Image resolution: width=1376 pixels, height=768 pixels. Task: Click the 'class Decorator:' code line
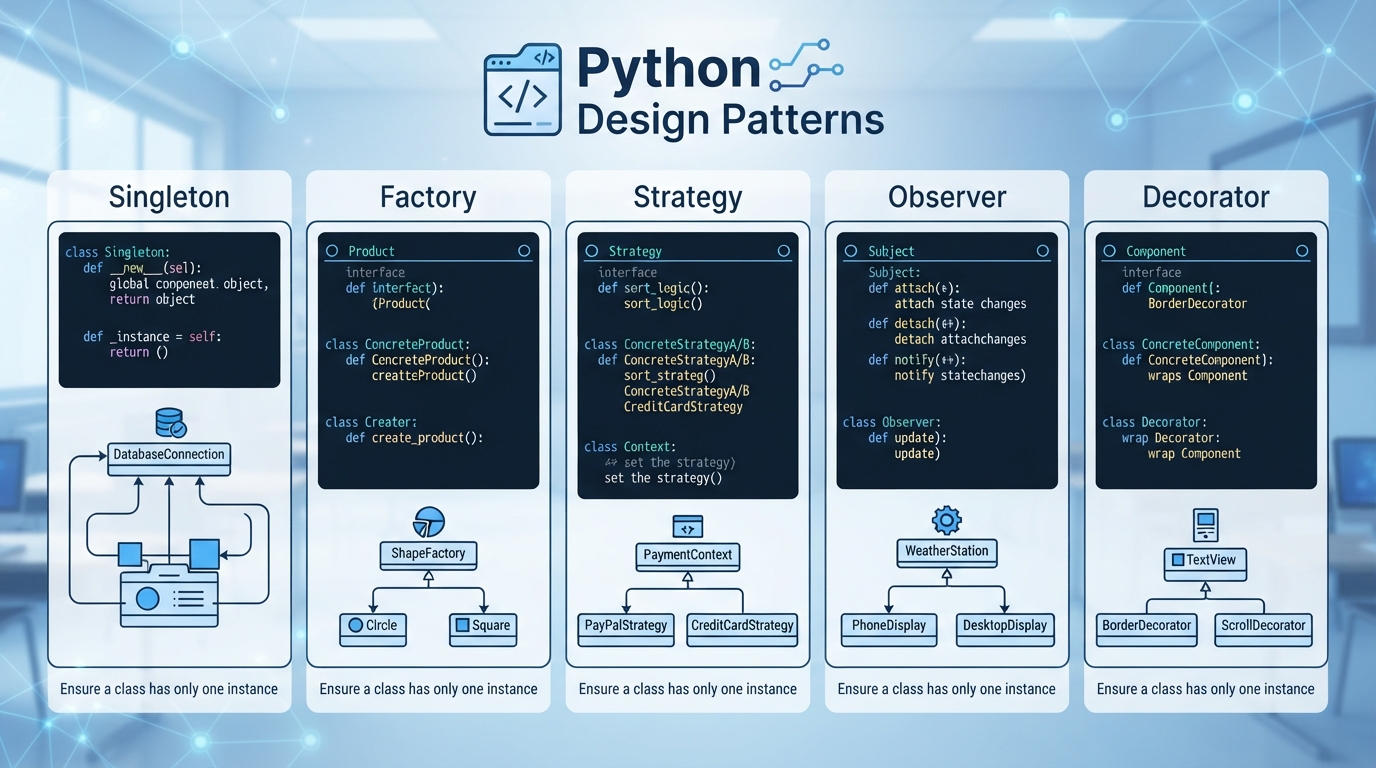[1154, 422]
